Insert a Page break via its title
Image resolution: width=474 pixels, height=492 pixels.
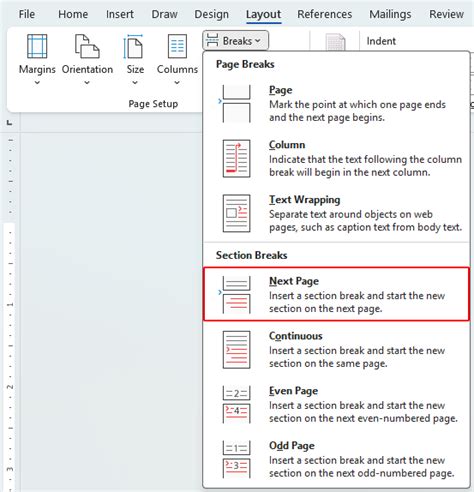(x=281, y=90)
